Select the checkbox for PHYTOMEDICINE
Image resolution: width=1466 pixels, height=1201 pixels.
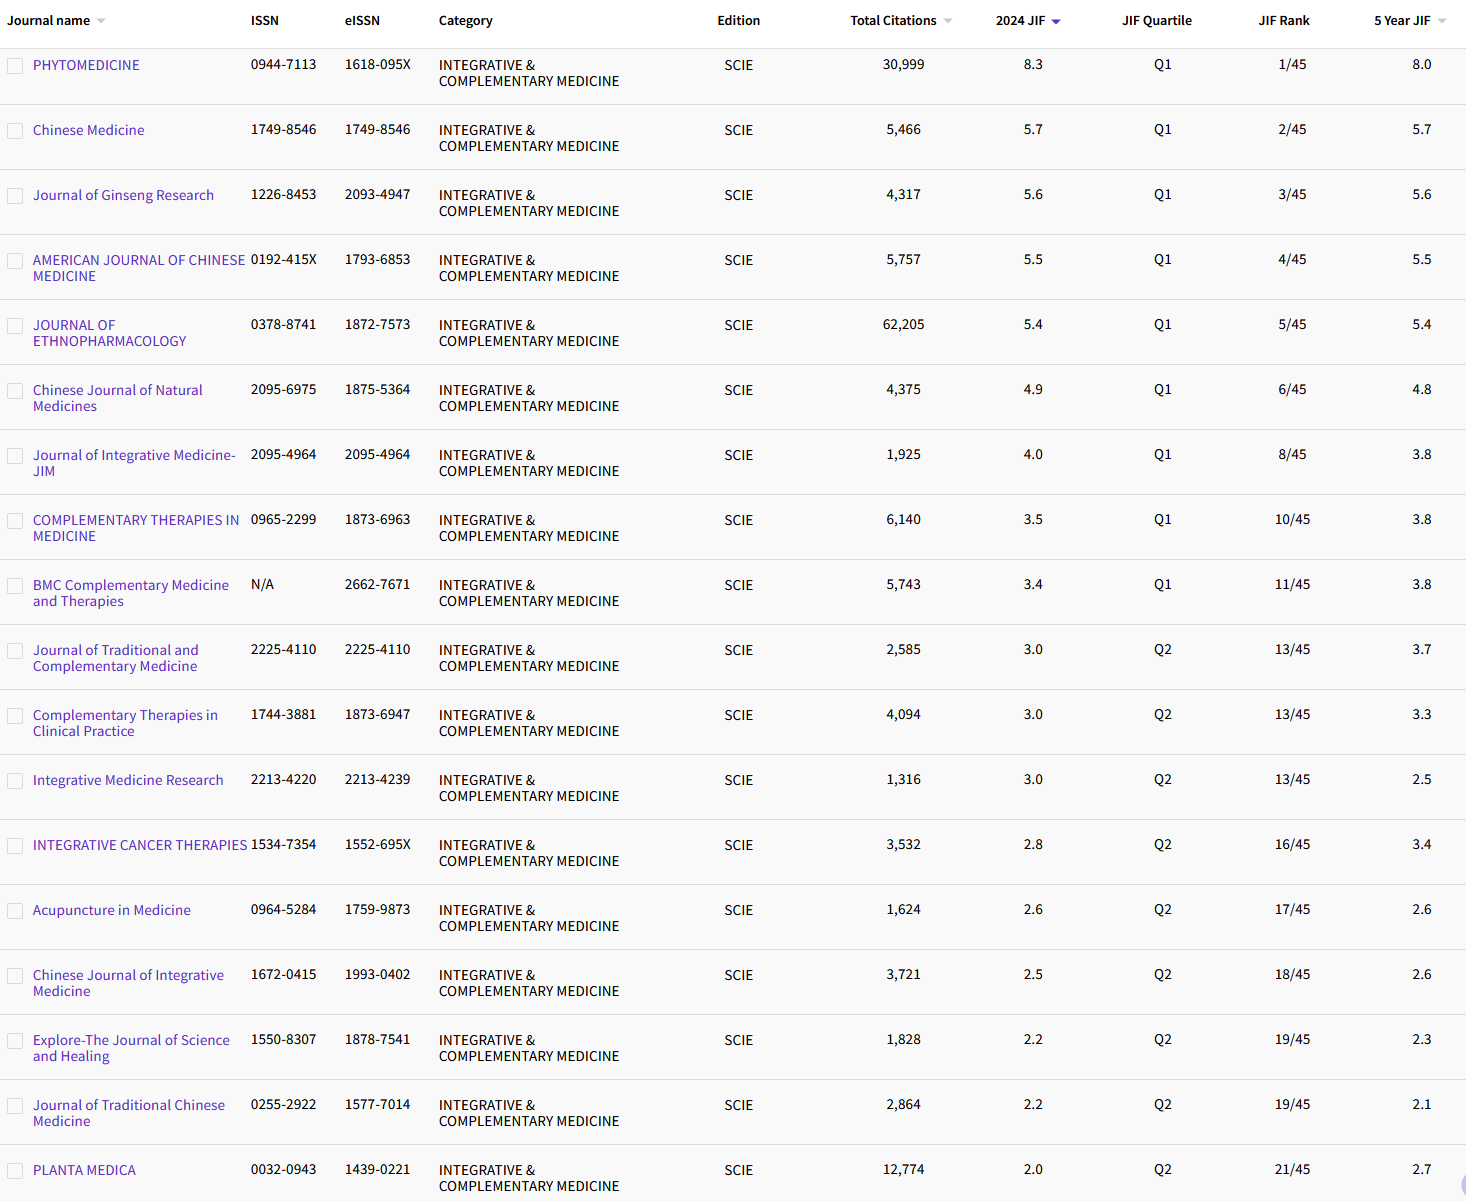[15, 65]
